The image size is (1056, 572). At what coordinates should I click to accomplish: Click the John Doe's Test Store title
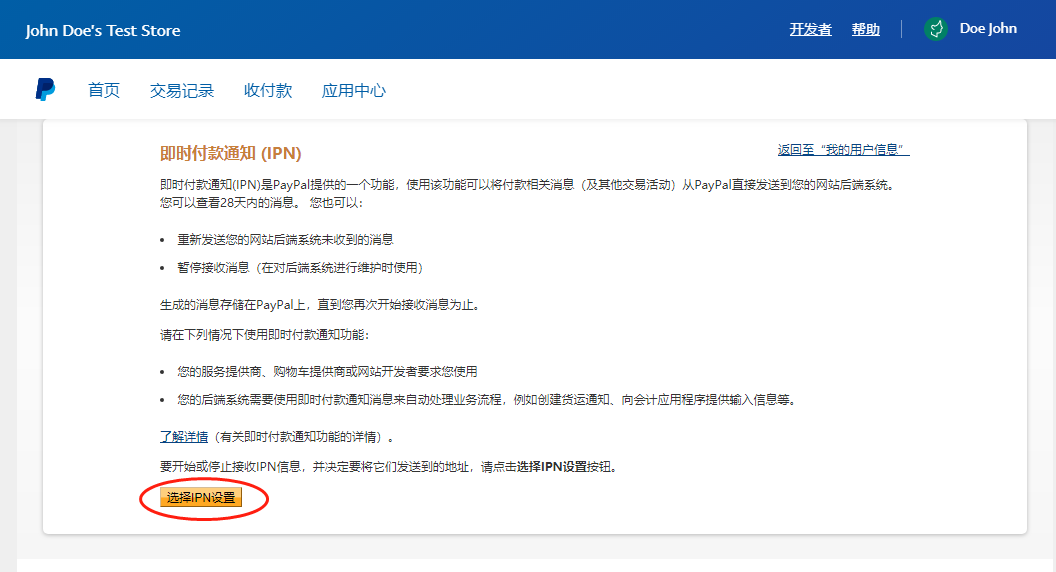pyautogui.click(x=103, y=30)
